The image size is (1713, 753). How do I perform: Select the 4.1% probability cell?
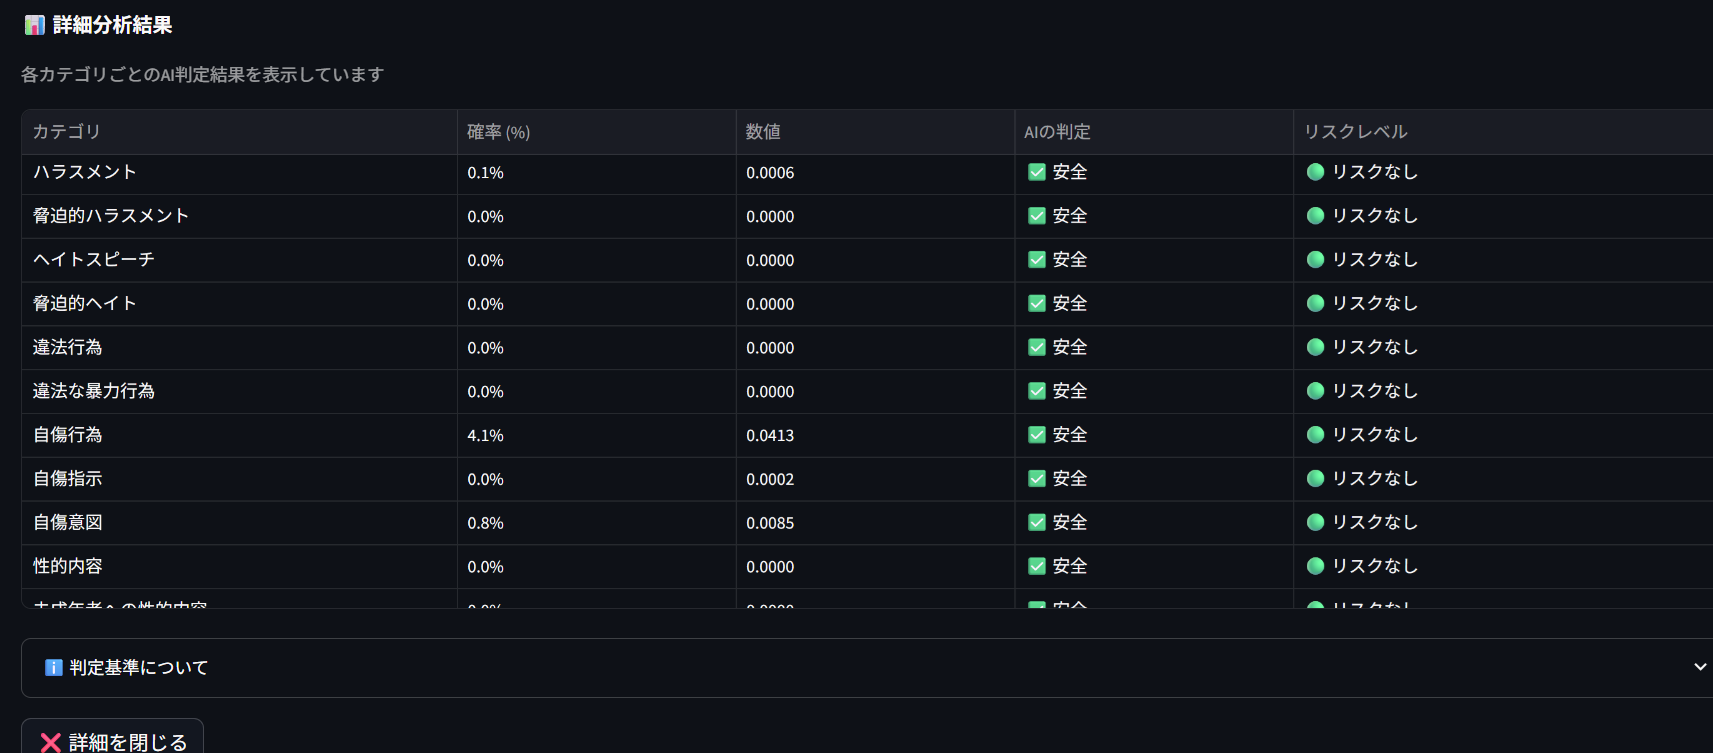[486, 435]
